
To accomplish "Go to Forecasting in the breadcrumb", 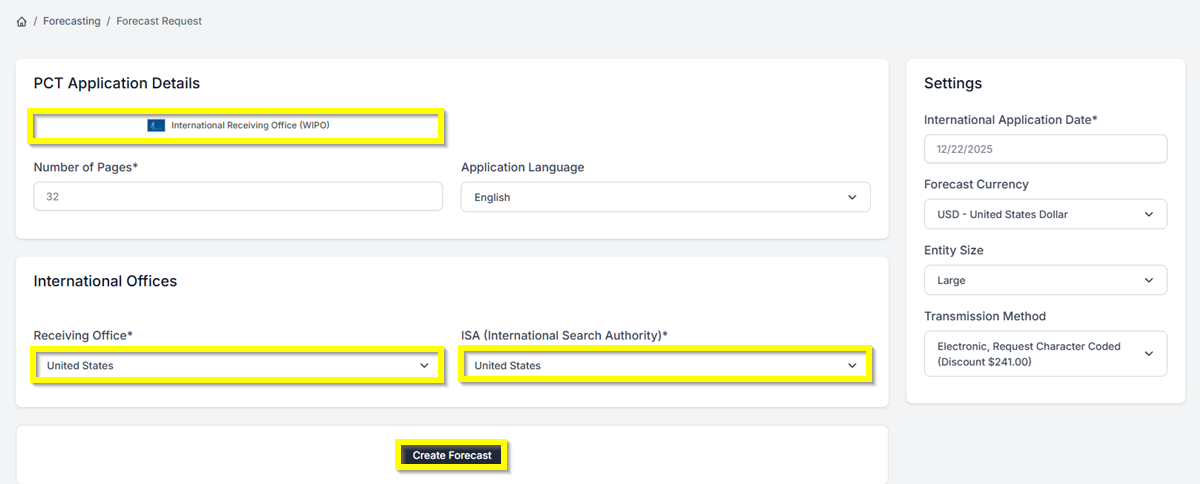I will (x=72, y=21).
